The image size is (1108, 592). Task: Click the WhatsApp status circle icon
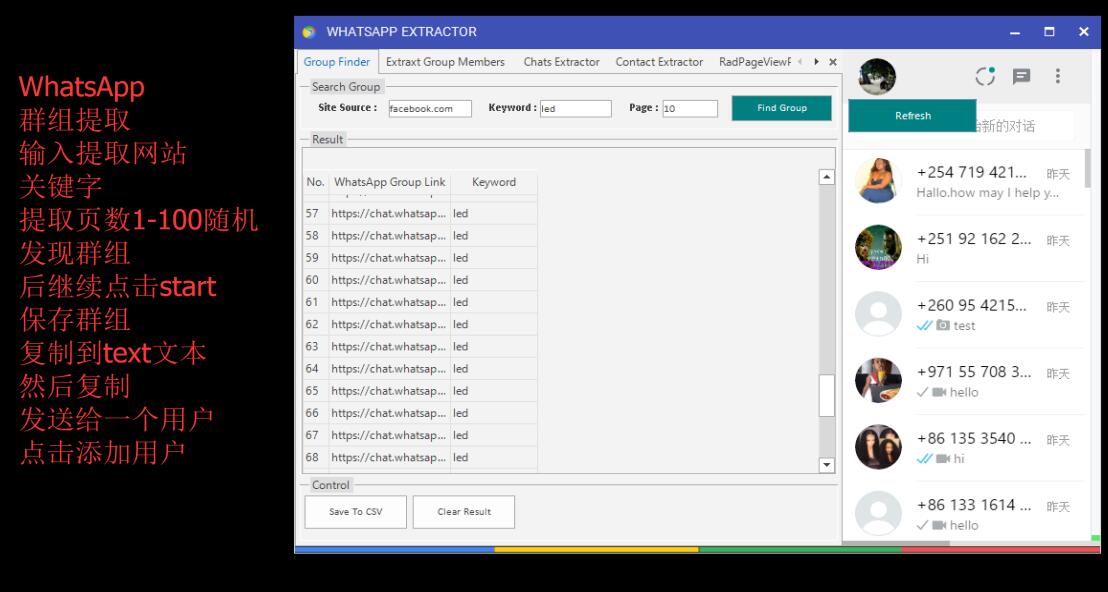tap(986, 76)
